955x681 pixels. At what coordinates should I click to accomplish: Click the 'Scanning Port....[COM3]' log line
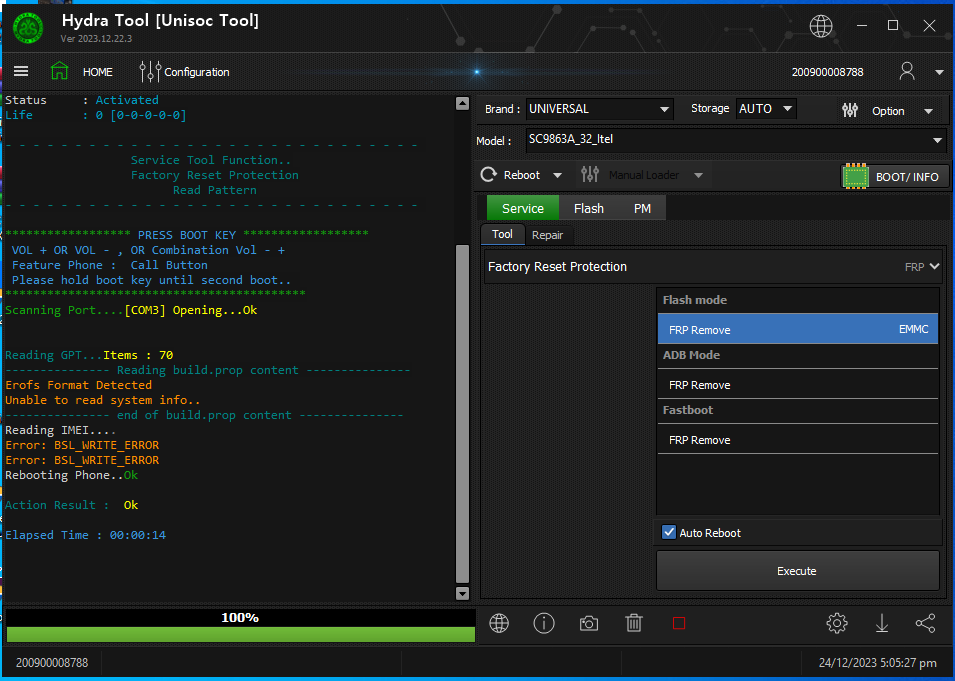(x=131, y=310)
